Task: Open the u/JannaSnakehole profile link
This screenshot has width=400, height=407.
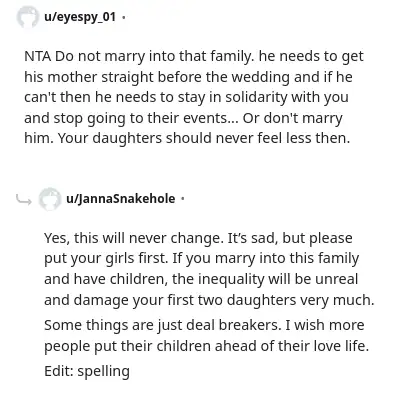Action: point(121,198)
